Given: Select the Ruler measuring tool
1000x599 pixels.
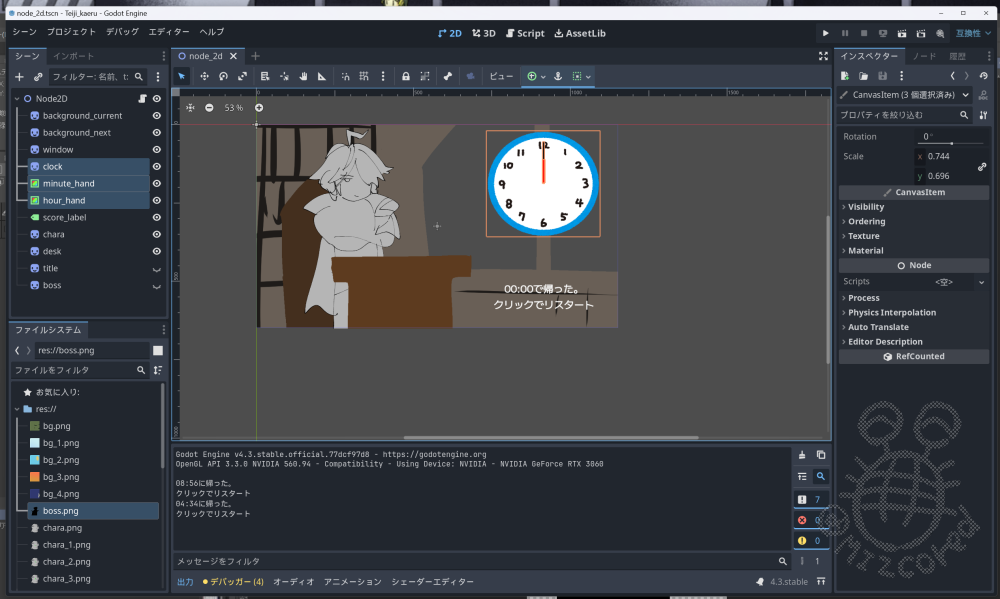Looking at the screenshot, I should coord(322,76).
